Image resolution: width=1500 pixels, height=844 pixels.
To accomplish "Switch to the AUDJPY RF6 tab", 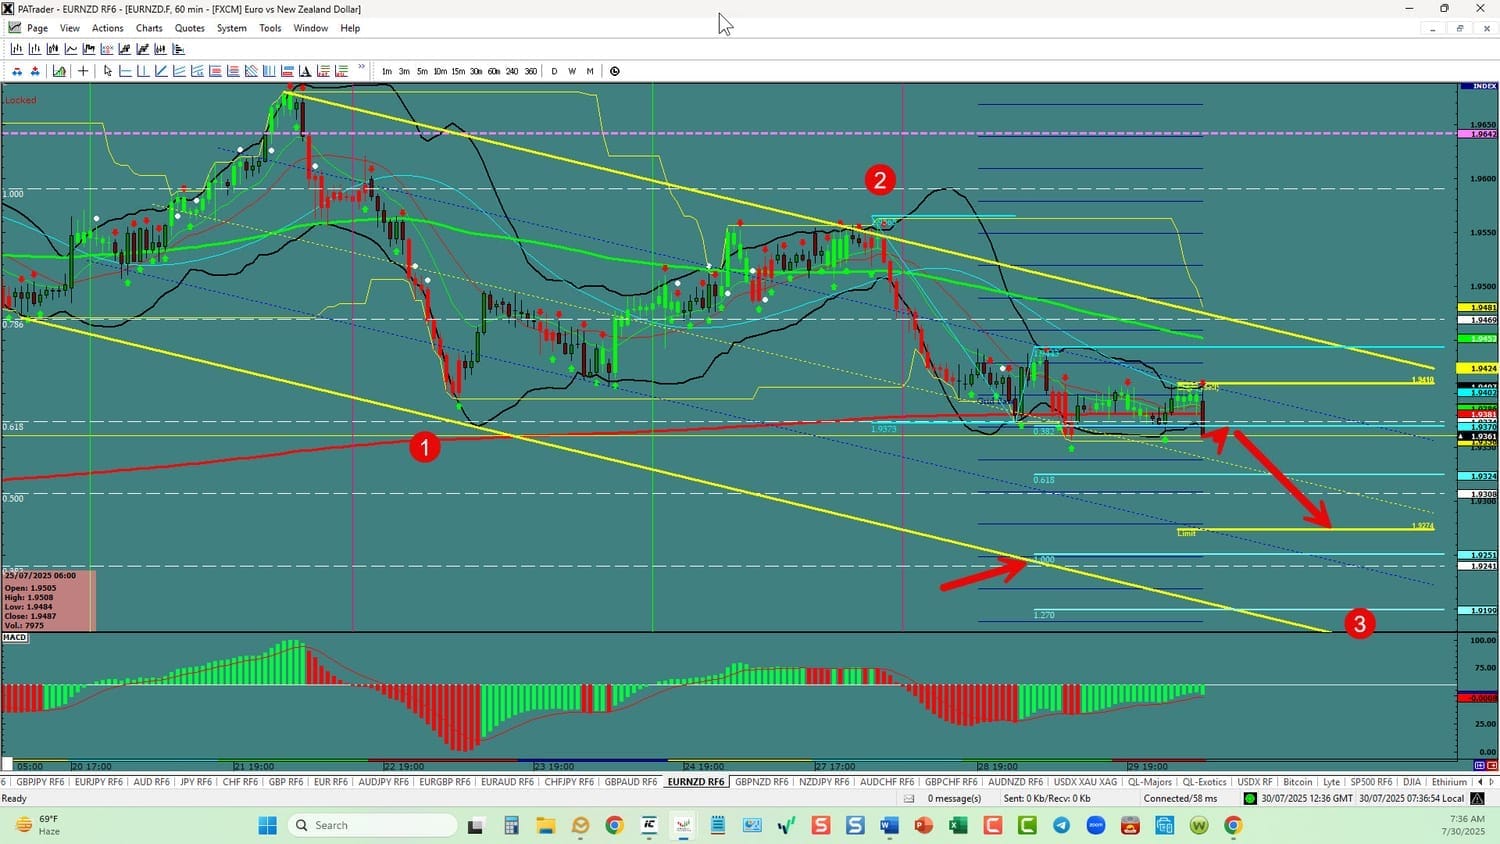I will tap(383, 782).
